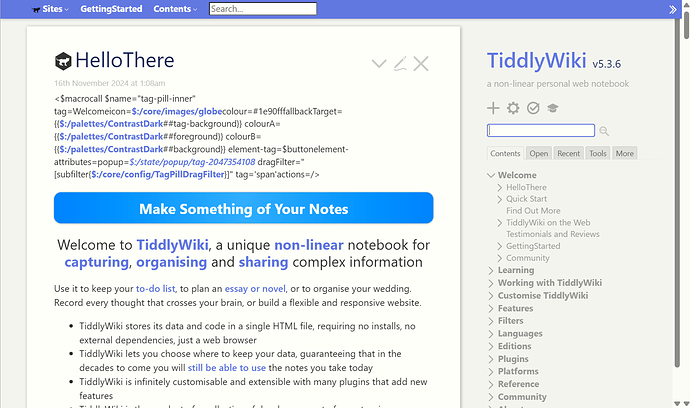Expand the Plugins section
Viewport: 690px width, 408px height.
click(491, 359)
